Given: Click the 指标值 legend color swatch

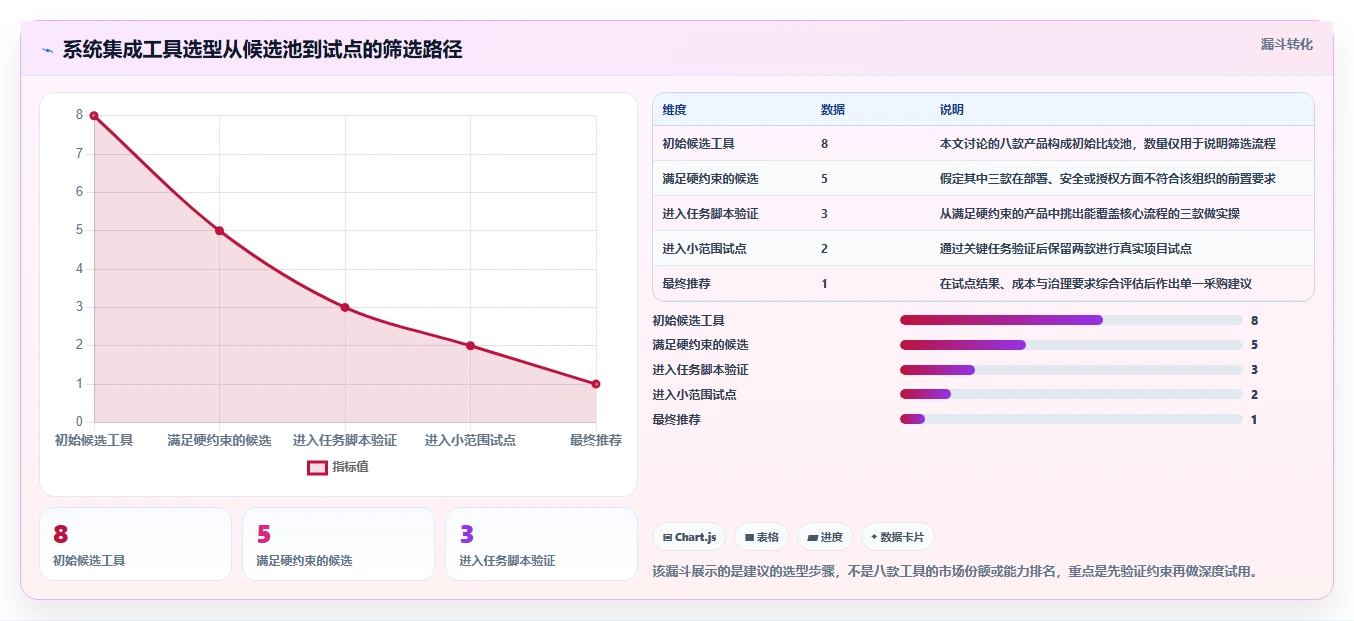Looking at the screenshot, I should [317, 467].
